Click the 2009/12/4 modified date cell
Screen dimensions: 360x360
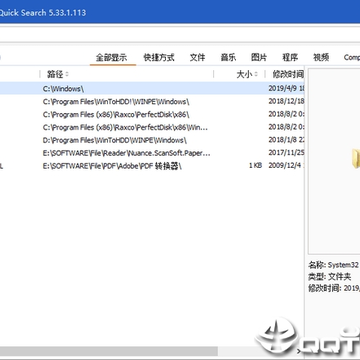286,166
